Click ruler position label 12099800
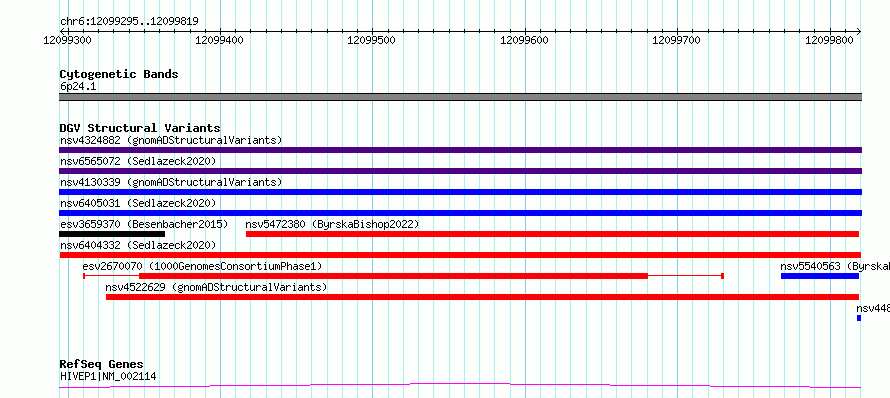Screen dimensions: 890x398 [830, 40]
